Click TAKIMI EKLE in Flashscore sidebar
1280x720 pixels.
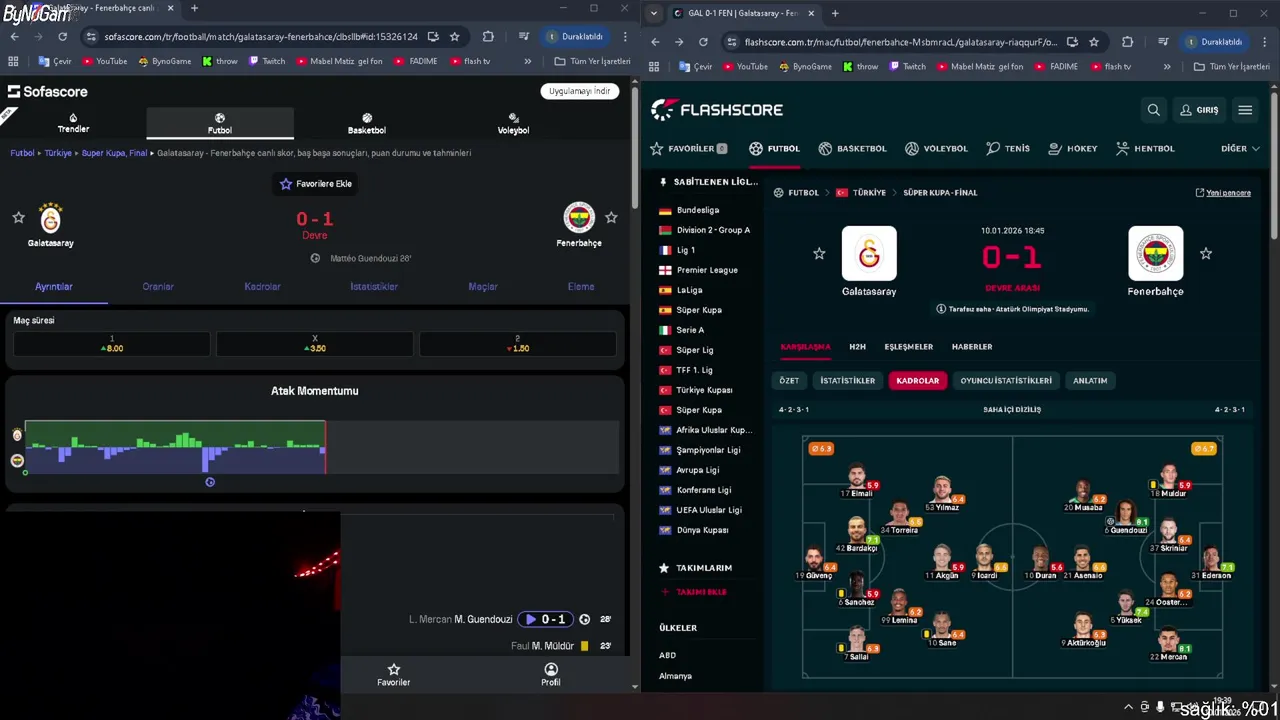tap(694, 592)
